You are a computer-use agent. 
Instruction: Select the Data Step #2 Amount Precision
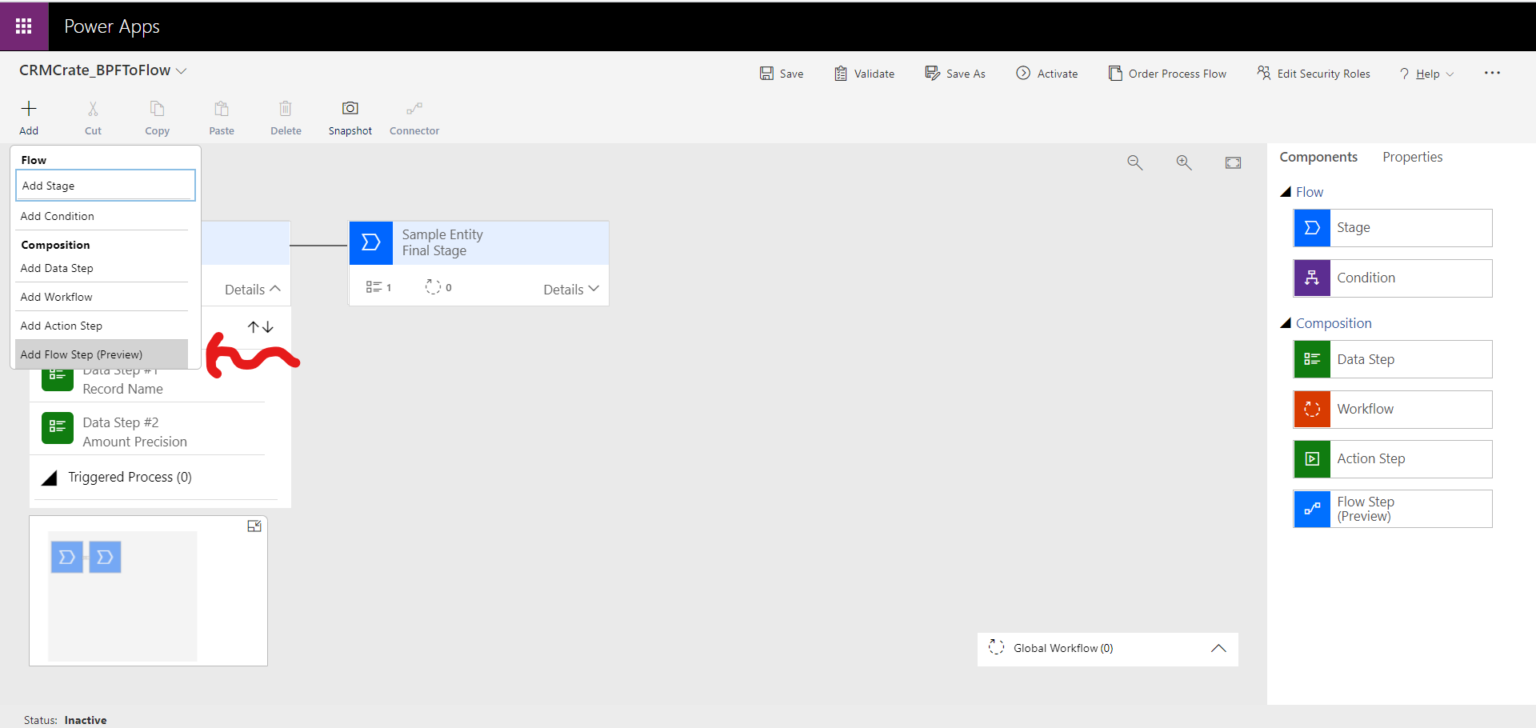coord(134,432)
